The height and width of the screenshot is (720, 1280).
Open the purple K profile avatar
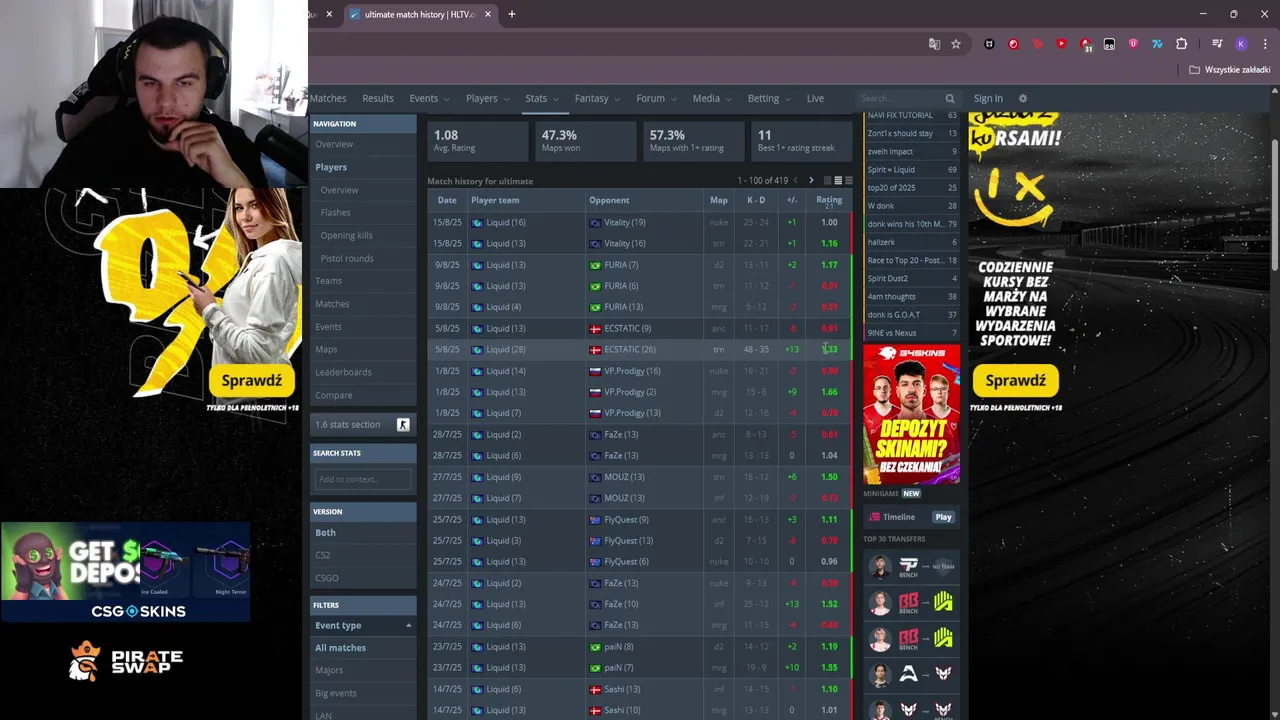tap(1241, 44)
